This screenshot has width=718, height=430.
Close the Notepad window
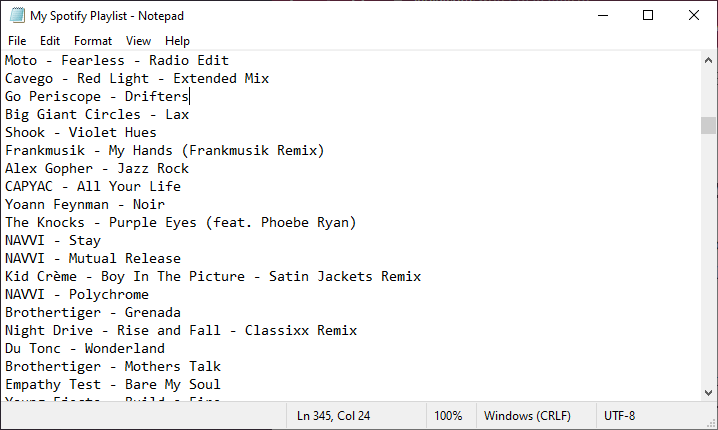click(694, 16)
